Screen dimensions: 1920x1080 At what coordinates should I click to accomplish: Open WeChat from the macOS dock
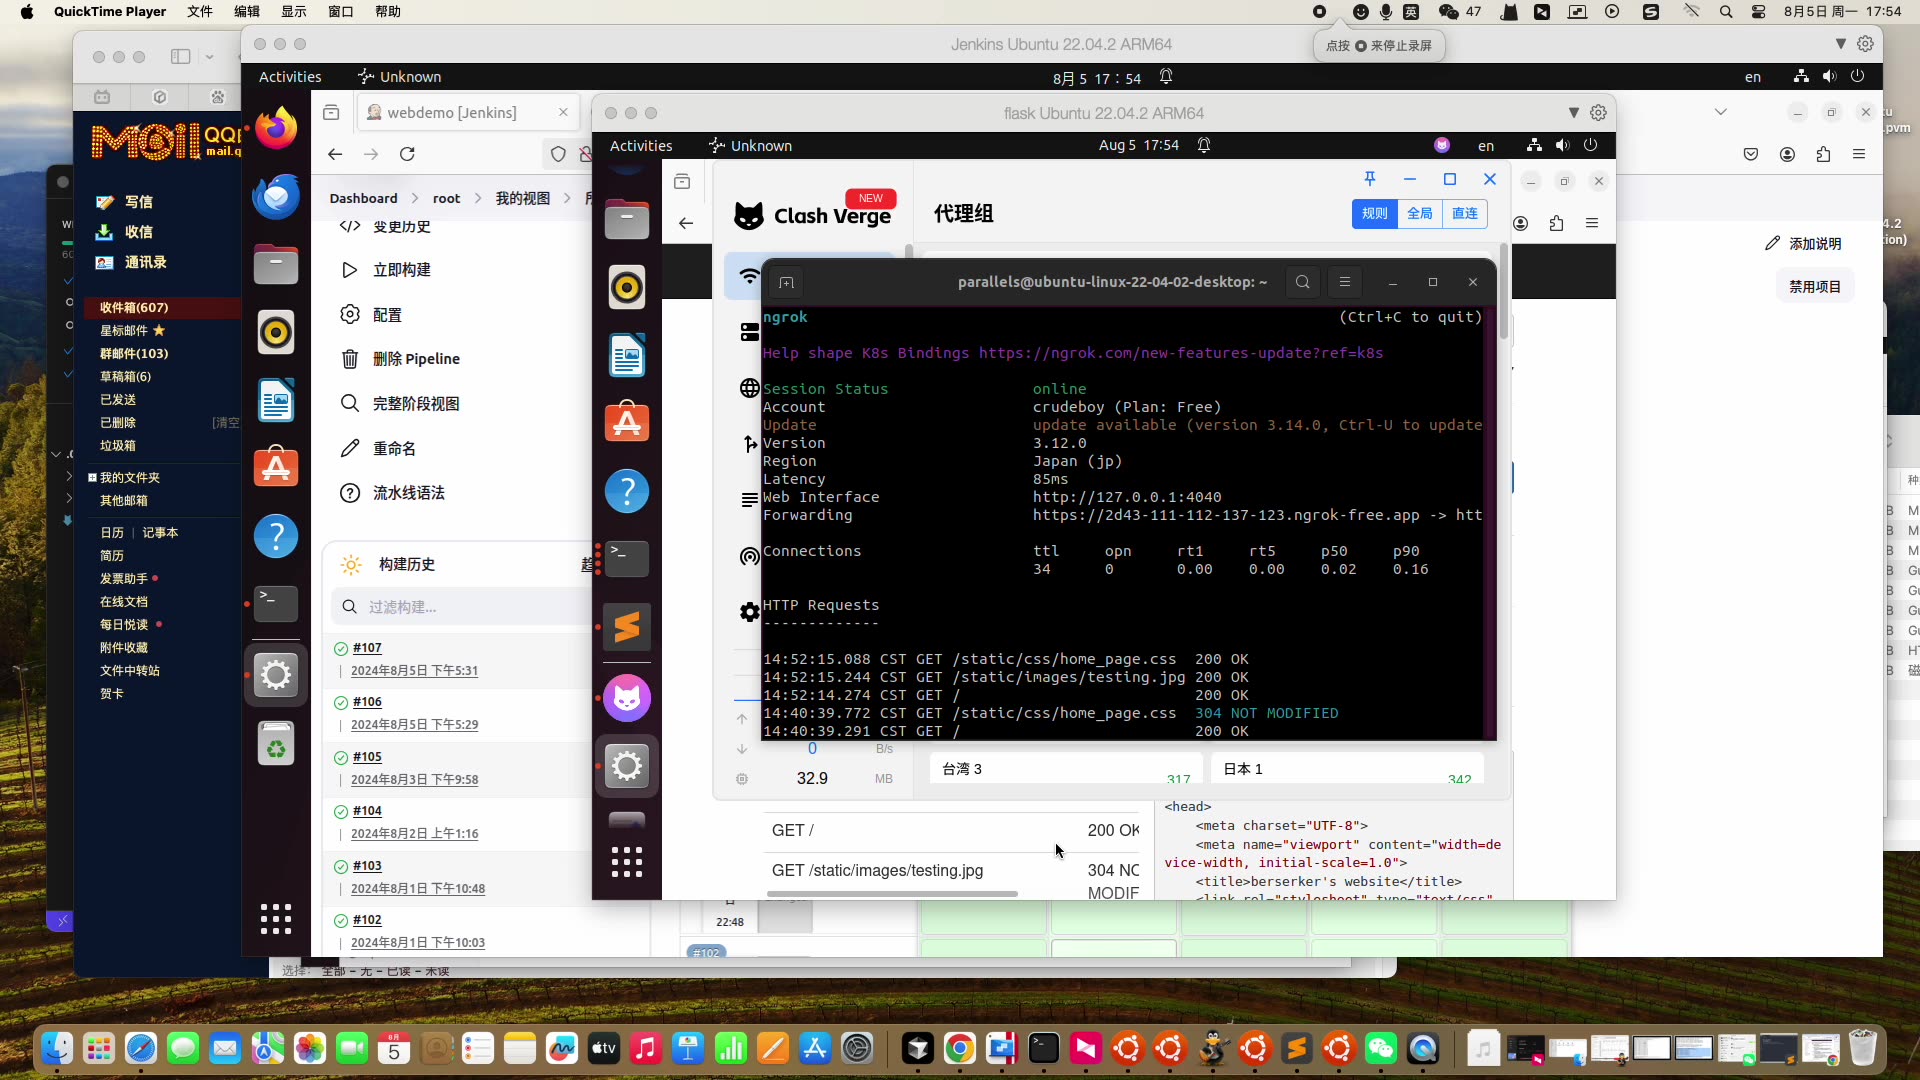(x=1381, y=1049)
